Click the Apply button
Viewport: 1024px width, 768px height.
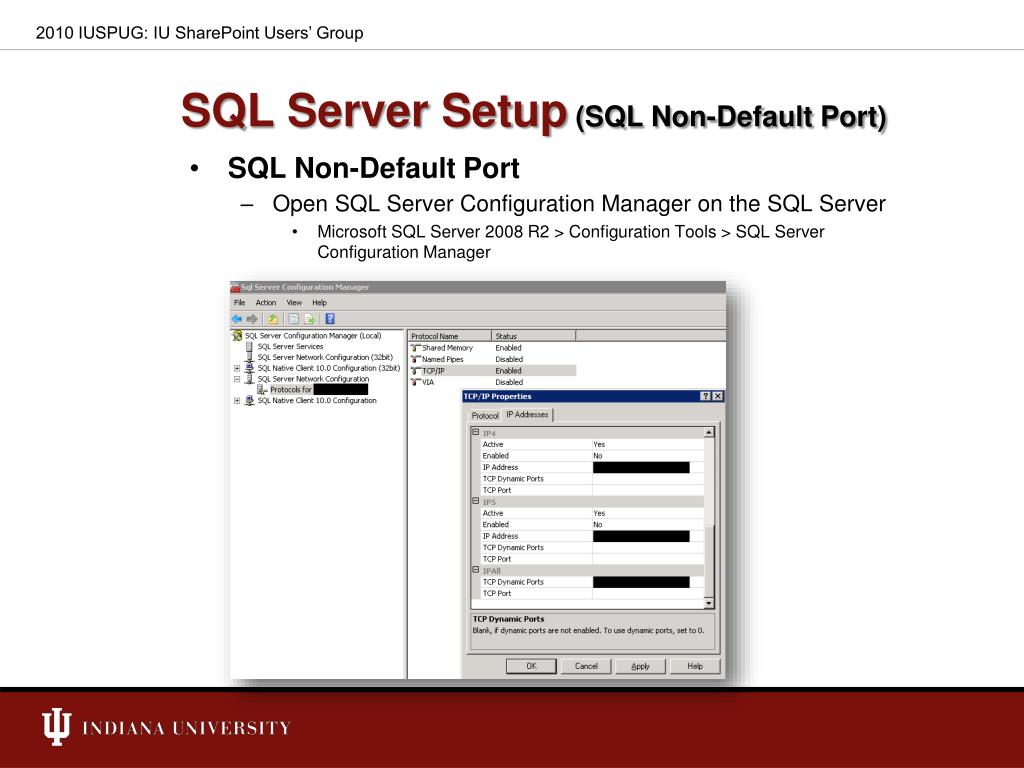click(x=641, y=666)
